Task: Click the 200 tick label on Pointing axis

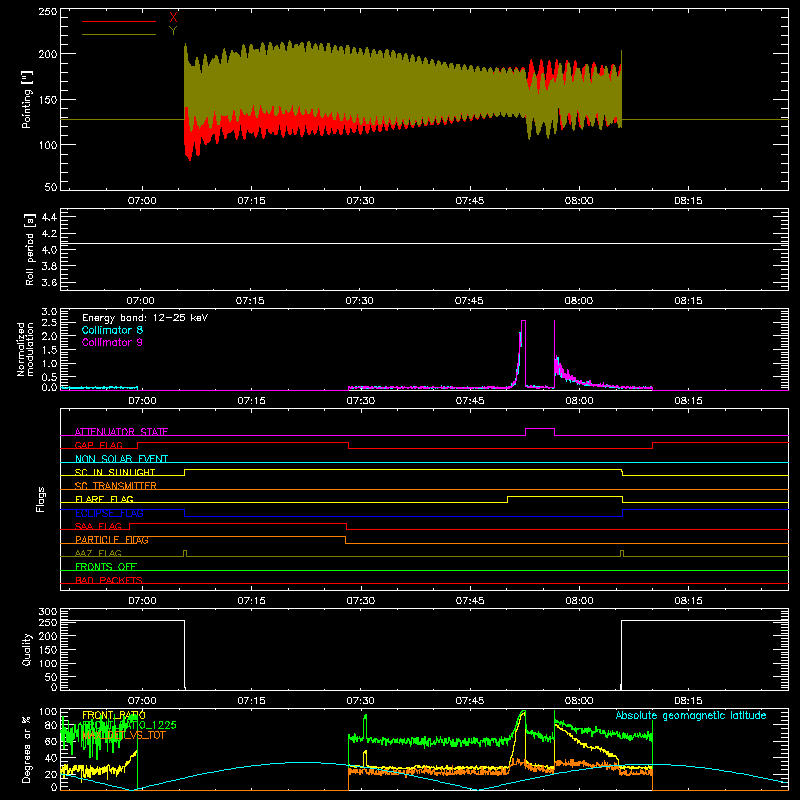Action: click(x=48, y=54)
